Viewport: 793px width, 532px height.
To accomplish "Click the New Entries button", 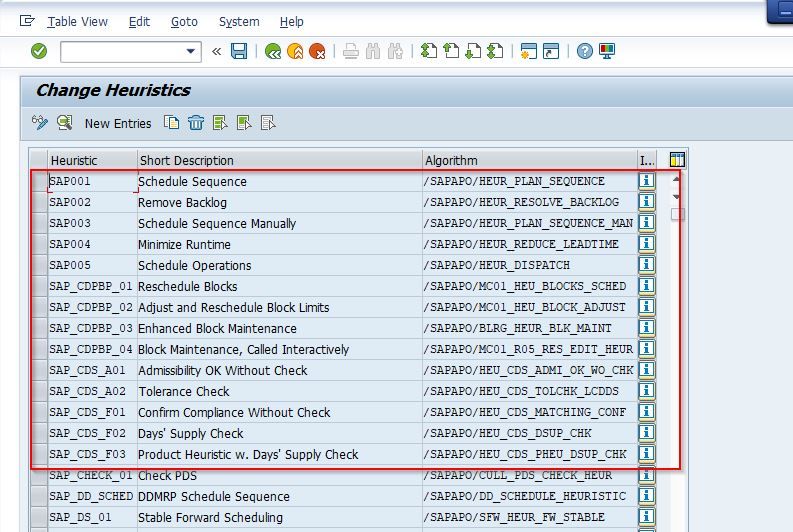I will [118, 123].
